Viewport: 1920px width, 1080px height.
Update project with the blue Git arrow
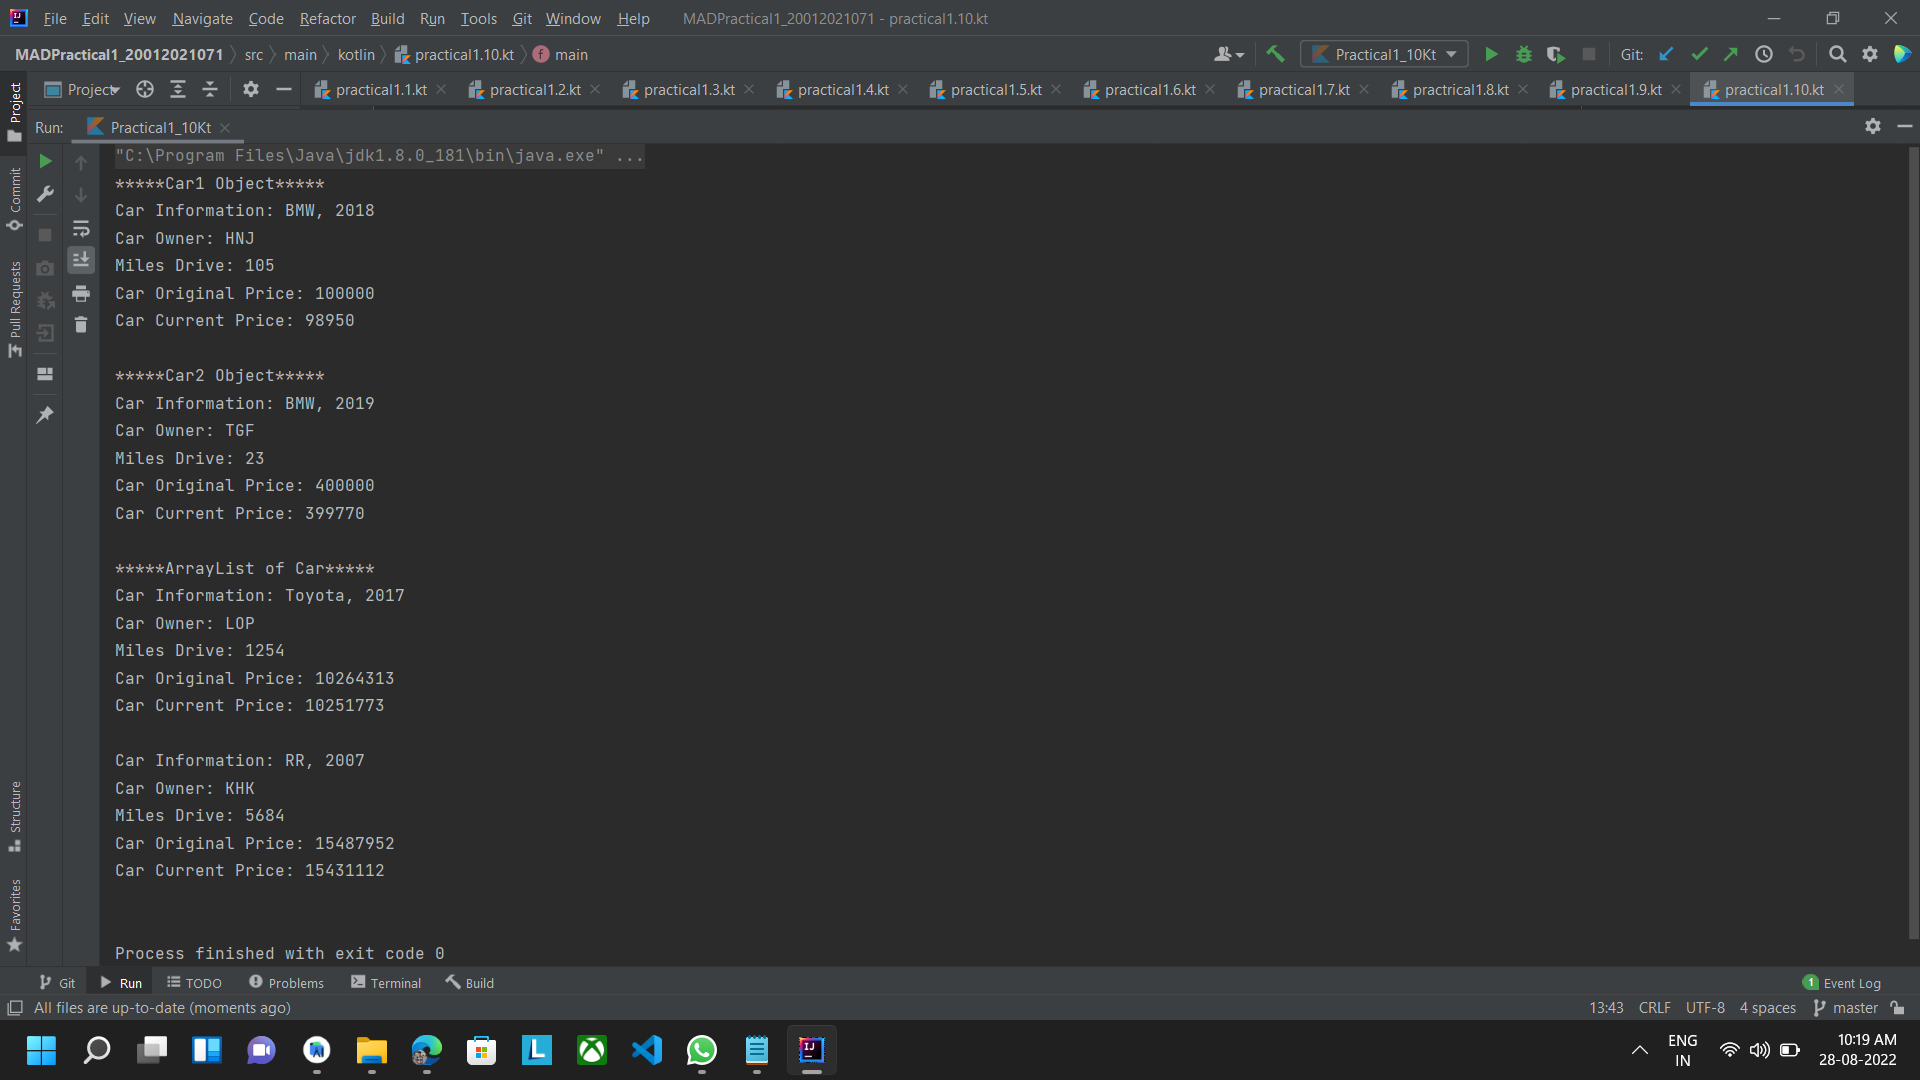point(1665,54)
